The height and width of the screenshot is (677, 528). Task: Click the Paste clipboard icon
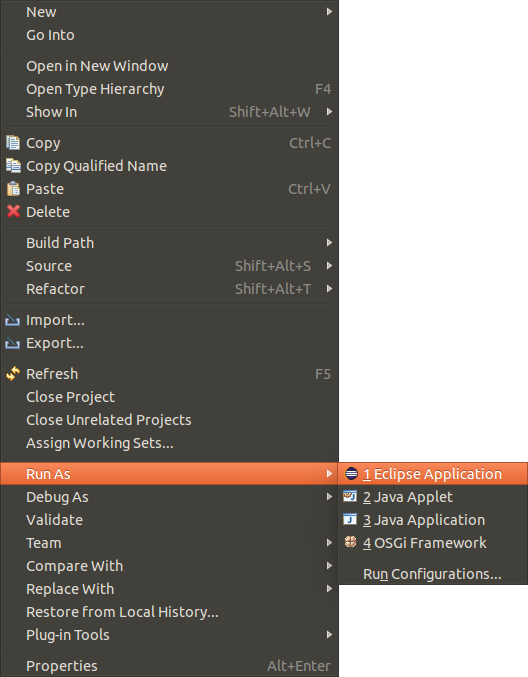(13, 189)
